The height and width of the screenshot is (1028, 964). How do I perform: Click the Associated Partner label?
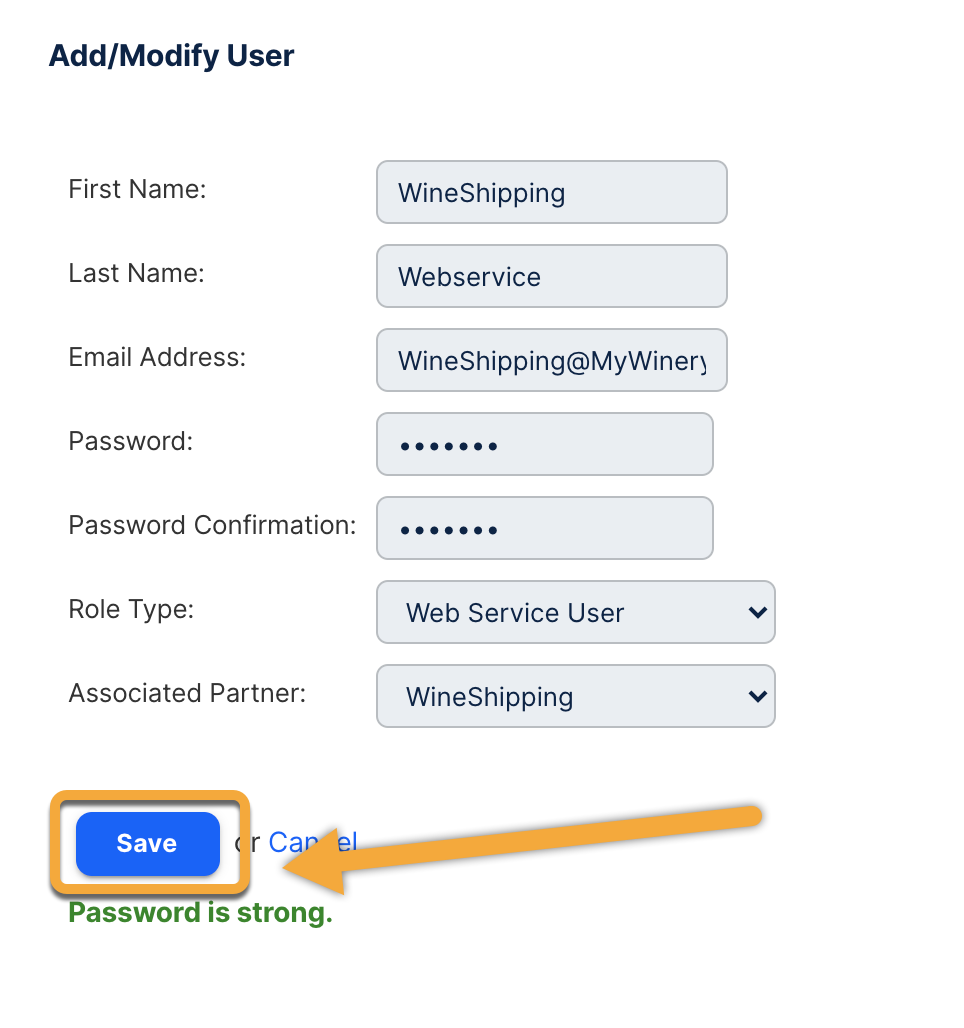(188, 692)
